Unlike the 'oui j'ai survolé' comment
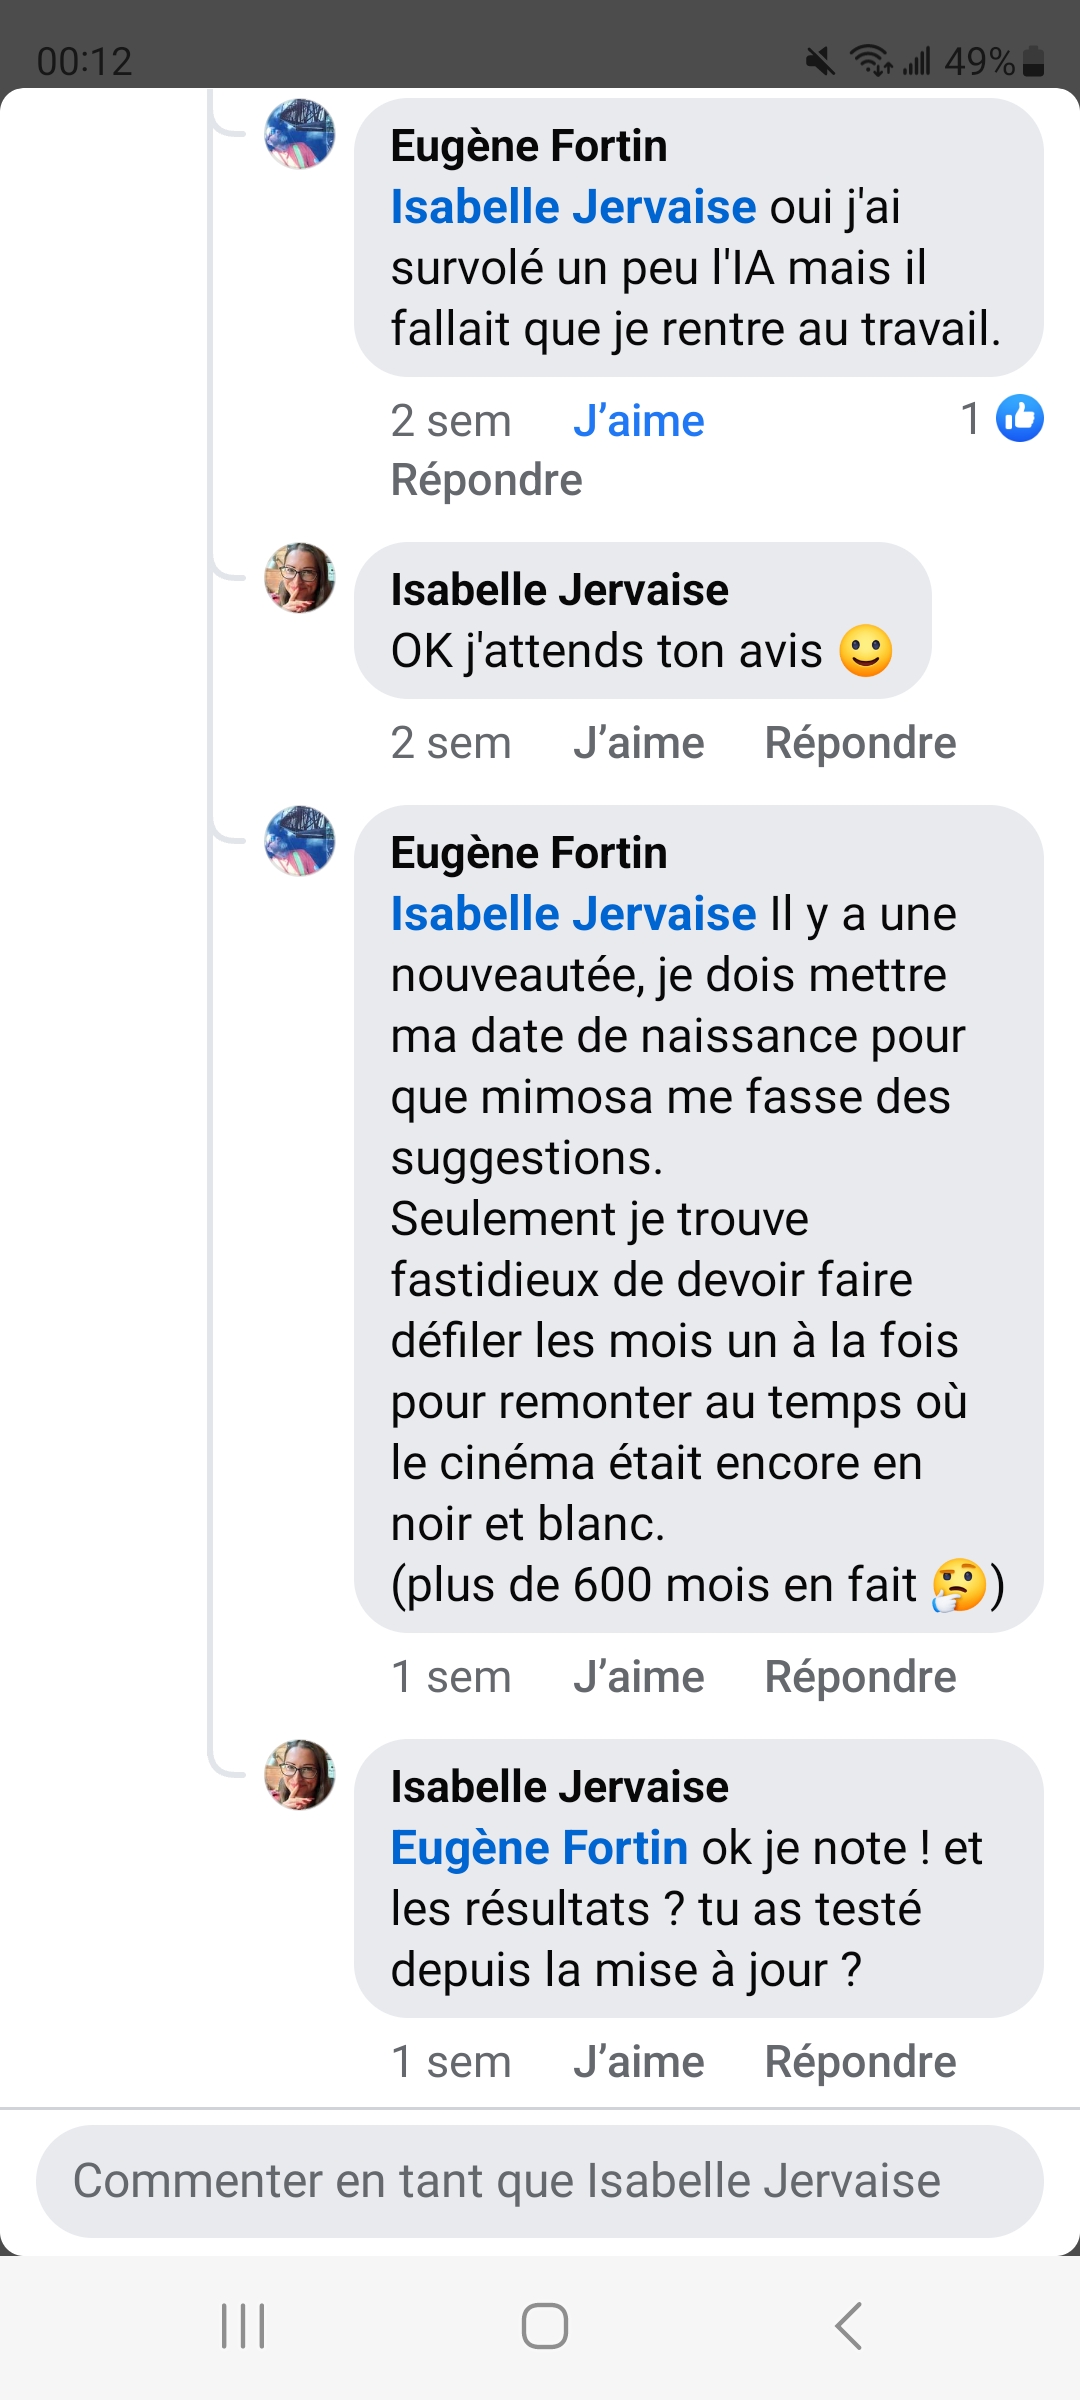The image size is (1080, 2400). click(x=638, y=421)
